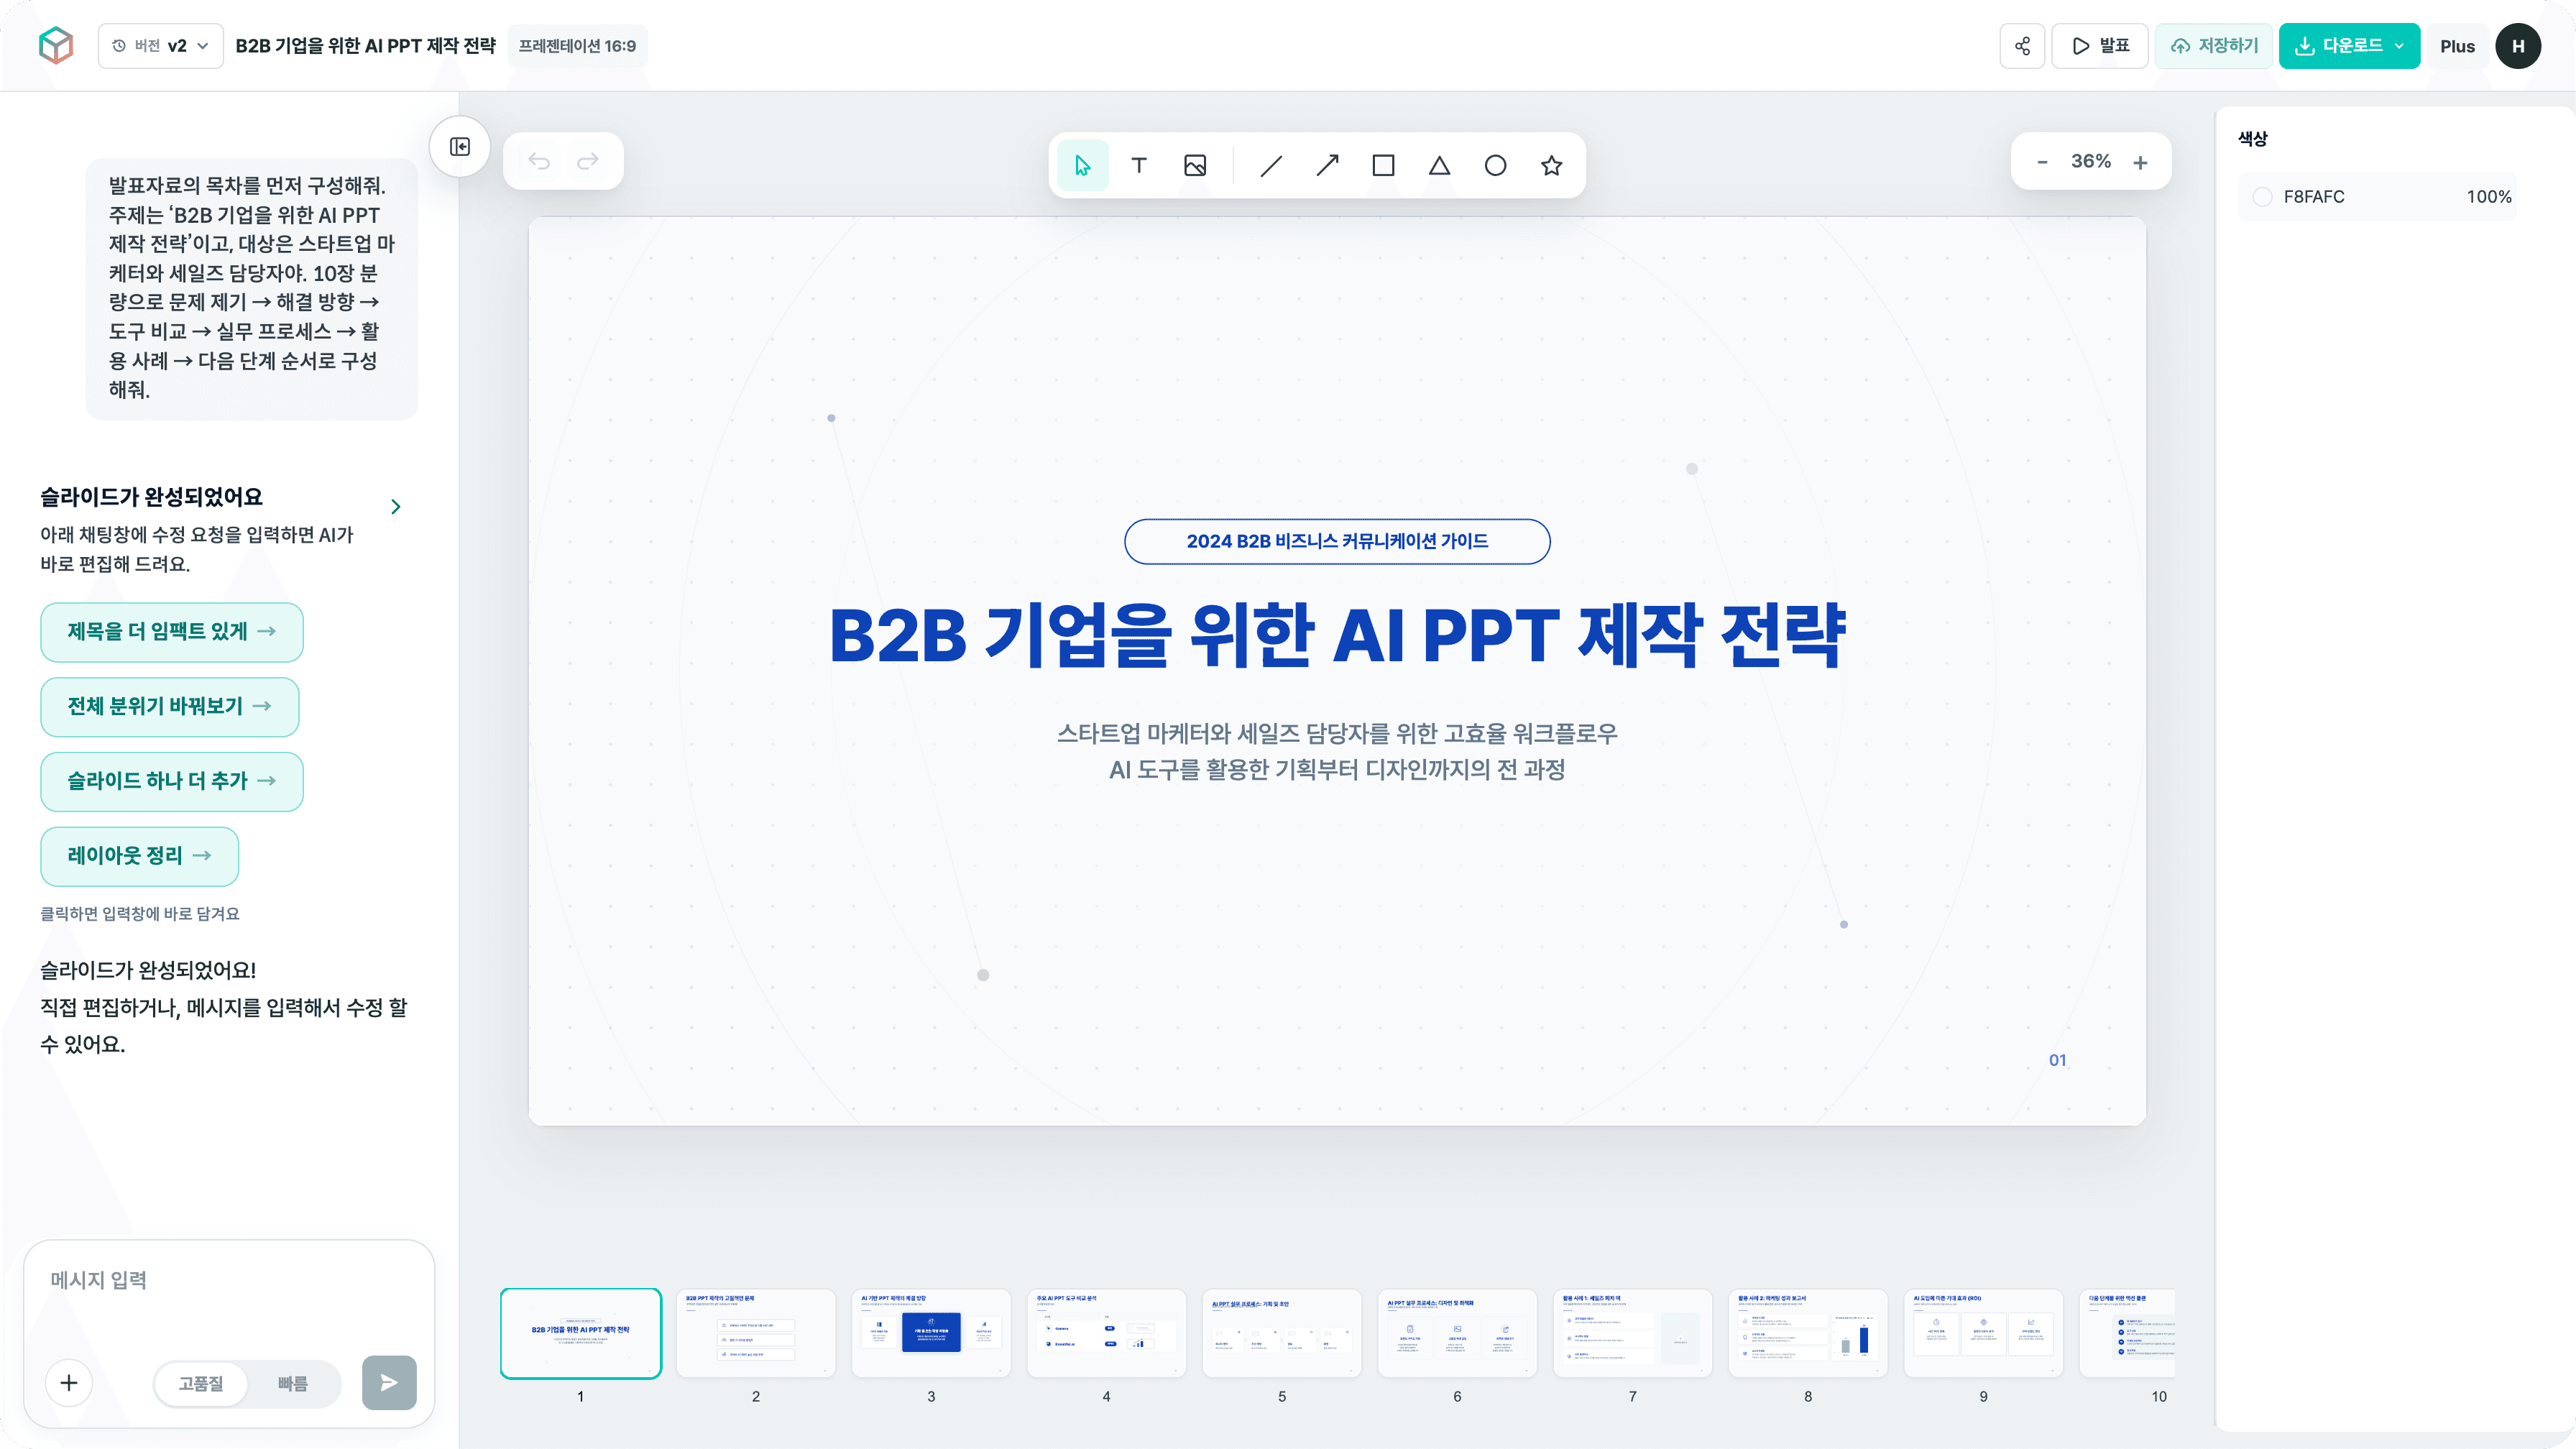Select the Rectangle shape tool
Viewport: 2576px width, 1449px height.
pos(1383,165)
